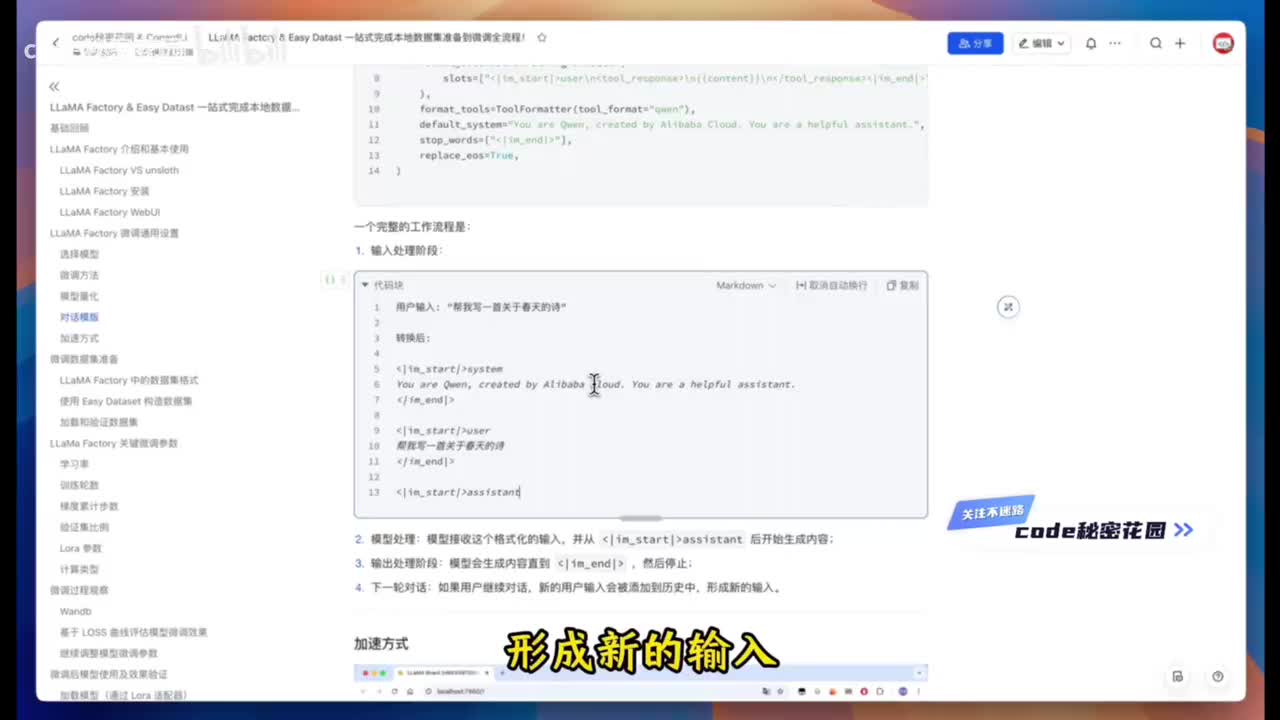Select 梯度累计步数 in the outline
This screenshot has width=1280, height=720.
coord(89,506)
